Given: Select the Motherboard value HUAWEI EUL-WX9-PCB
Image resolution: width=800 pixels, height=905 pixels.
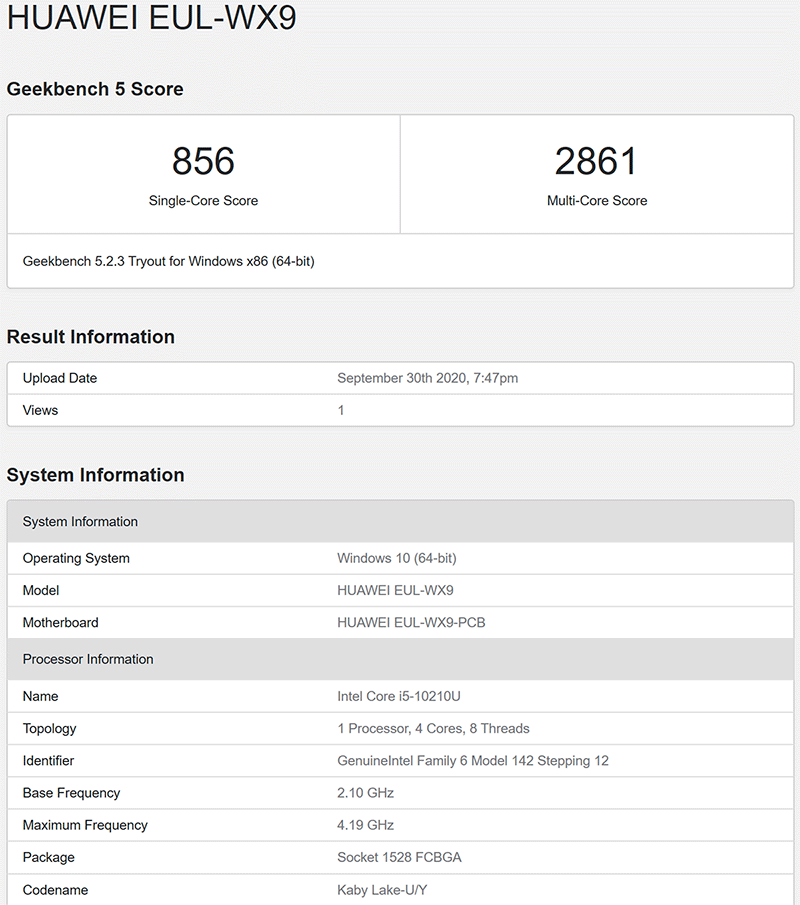Looking at the screenshot, I should [412, 623].
